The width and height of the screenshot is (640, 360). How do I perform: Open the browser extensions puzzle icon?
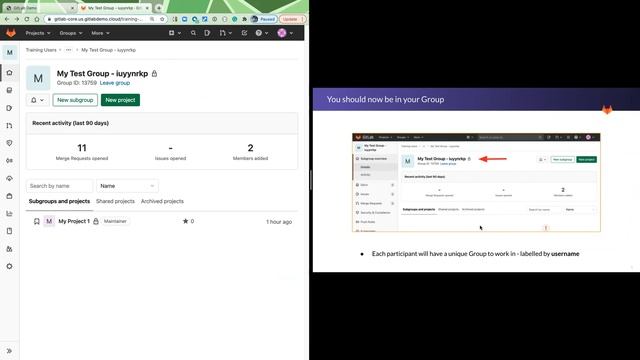[x=244, y=19]
